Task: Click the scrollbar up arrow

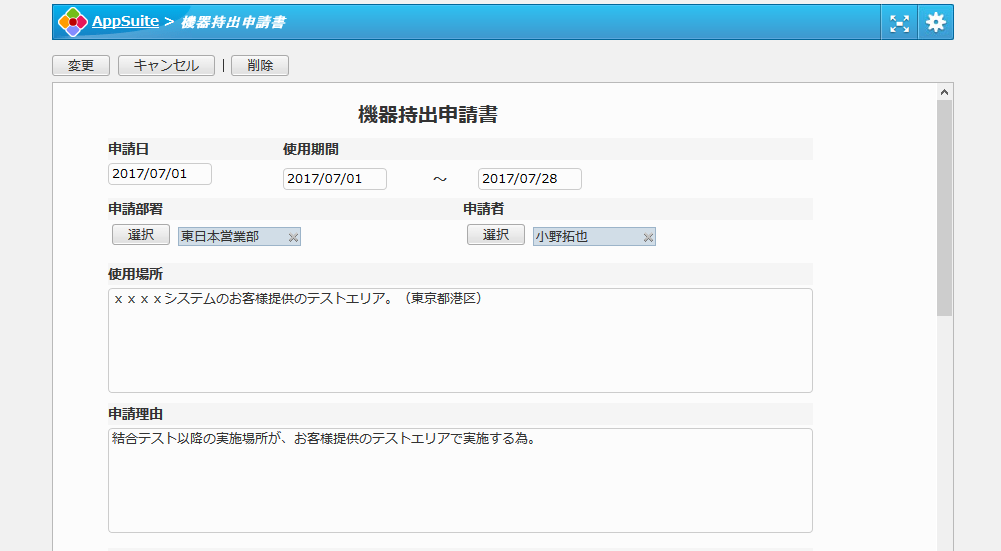Action: click(944, 92)
